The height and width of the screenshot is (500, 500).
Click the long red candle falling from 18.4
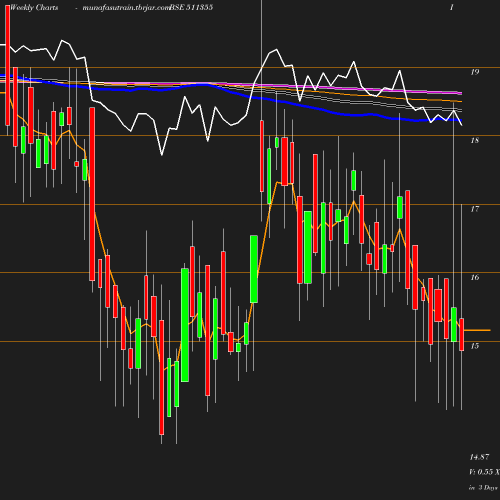coord(92,194)
